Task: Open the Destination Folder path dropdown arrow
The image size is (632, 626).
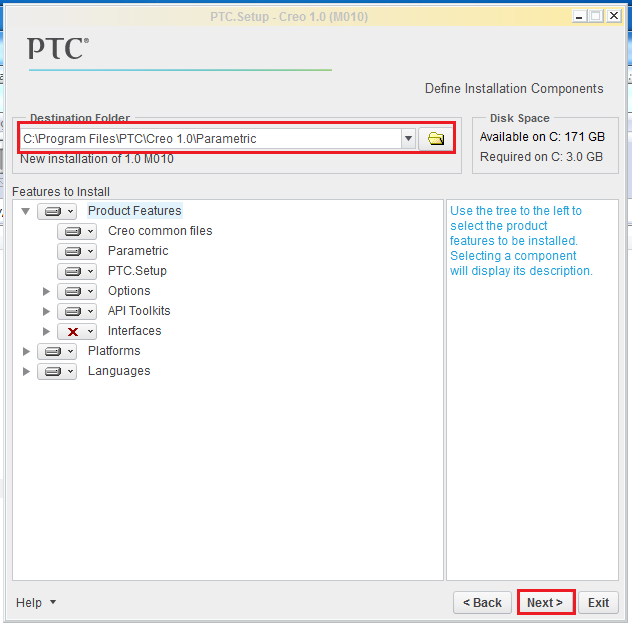Action: 408,139
